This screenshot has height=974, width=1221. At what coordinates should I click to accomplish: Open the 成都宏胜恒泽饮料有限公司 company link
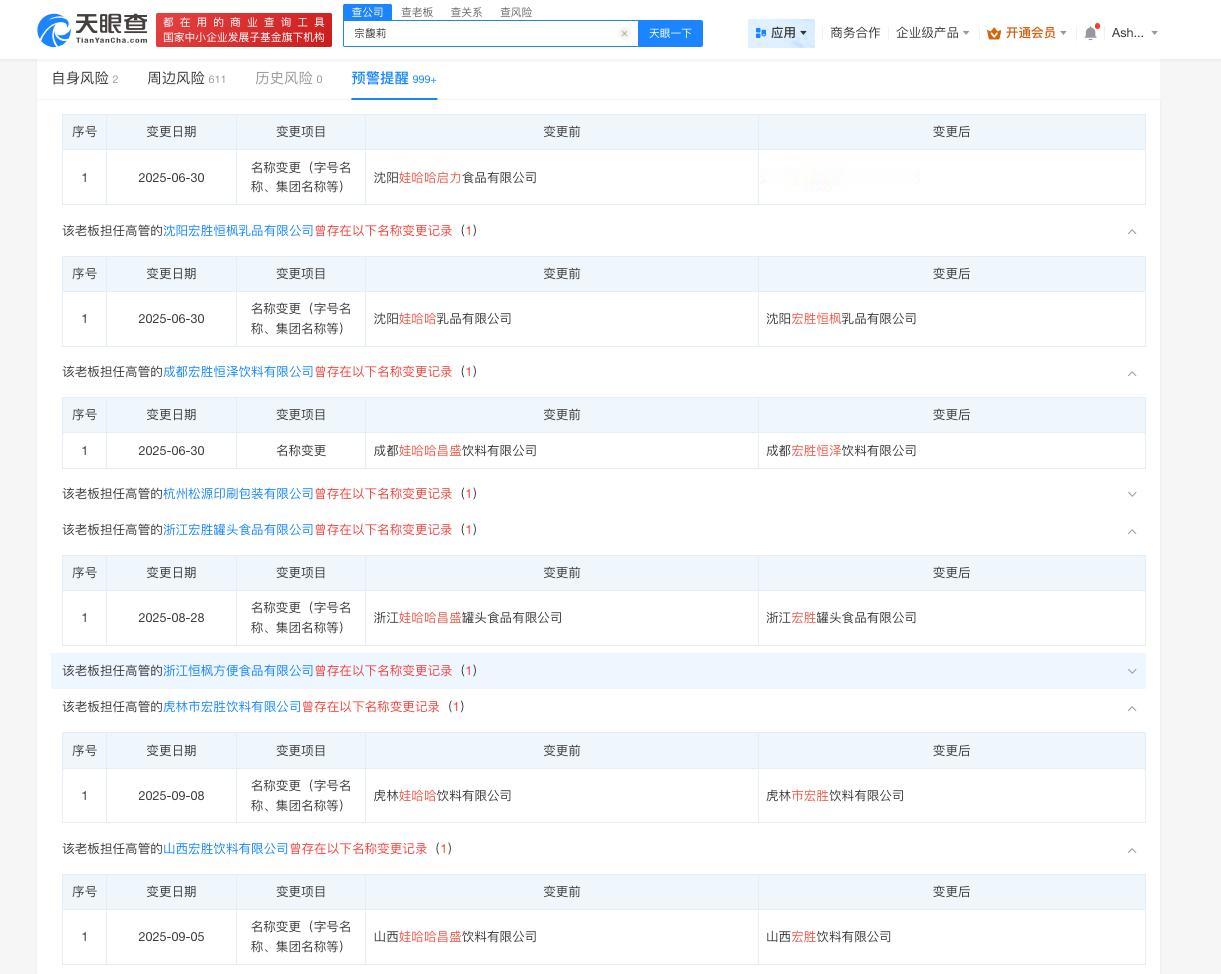[x=238, y=372]
